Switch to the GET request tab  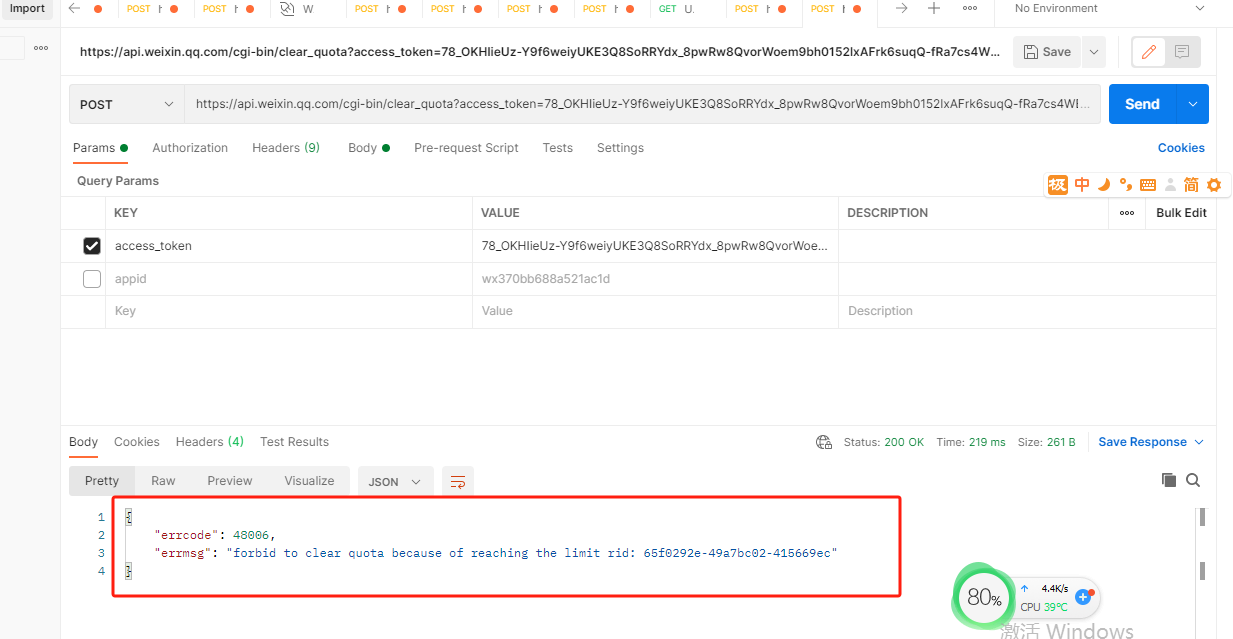click(x=676, y=9)
